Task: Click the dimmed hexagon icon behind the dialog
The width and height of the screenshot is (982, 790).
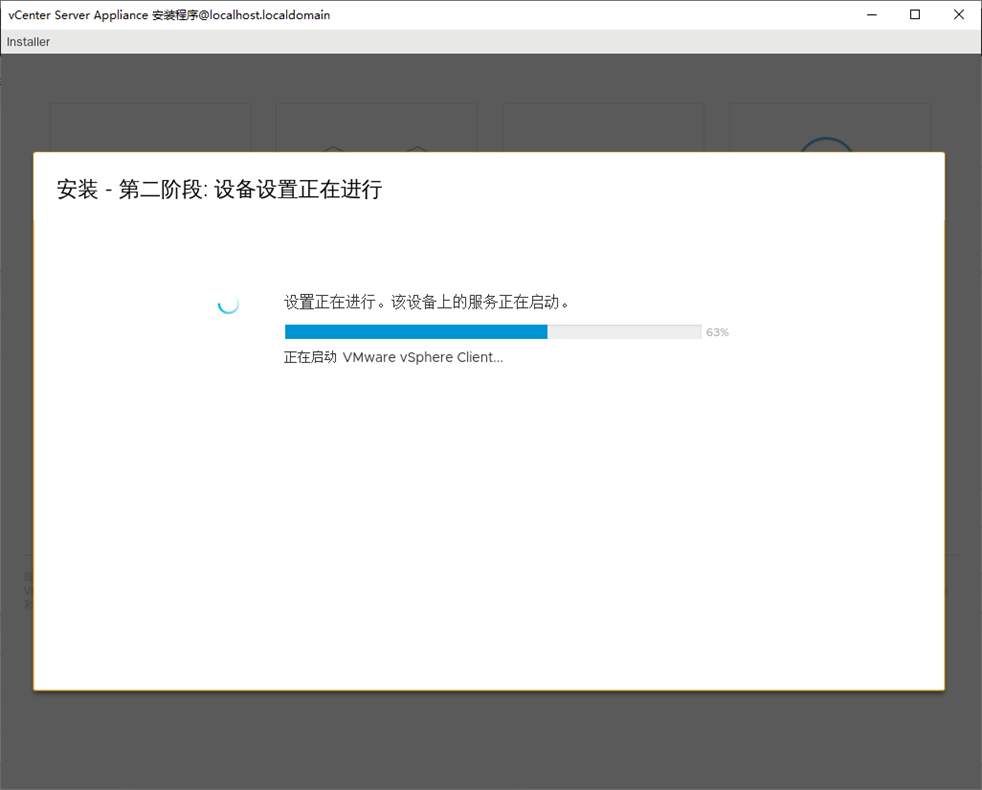Action: [x=333, y=147]
